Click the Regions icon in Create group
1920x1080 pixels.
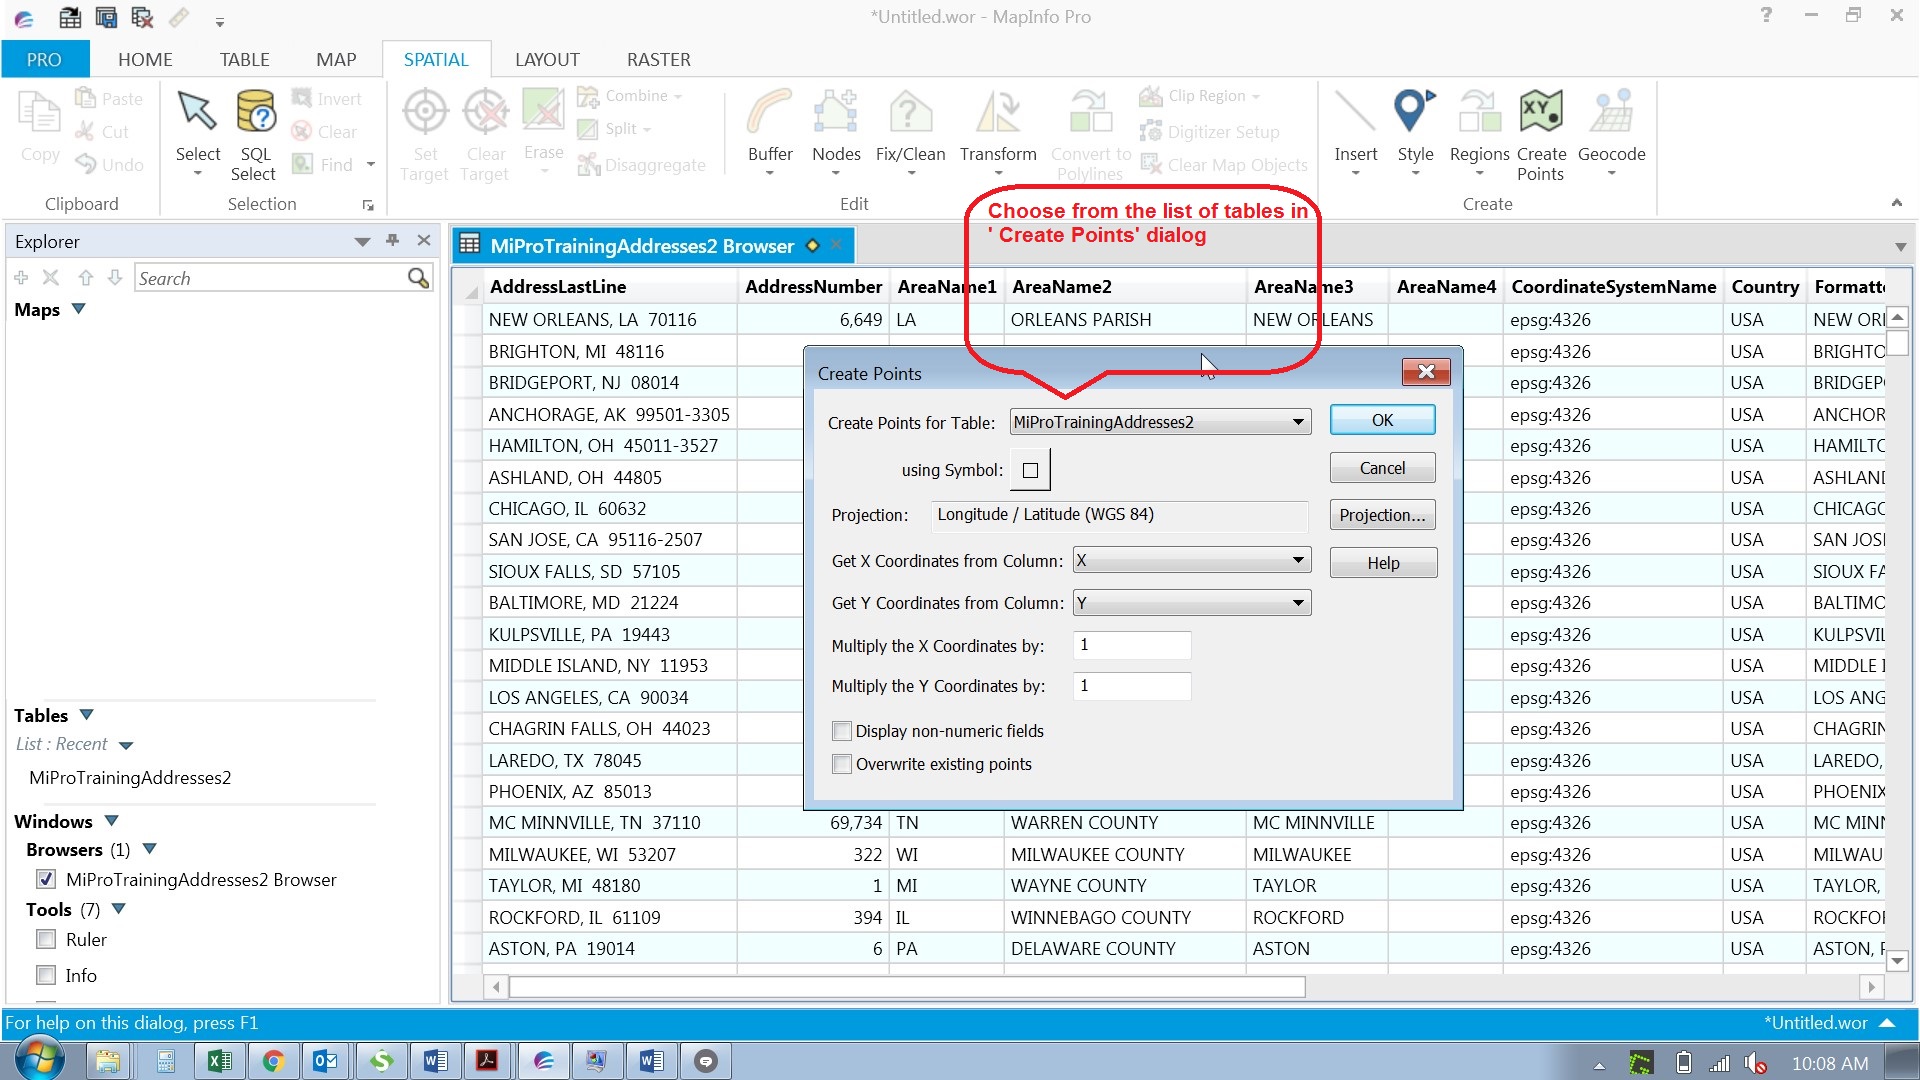pos(1479,112)
